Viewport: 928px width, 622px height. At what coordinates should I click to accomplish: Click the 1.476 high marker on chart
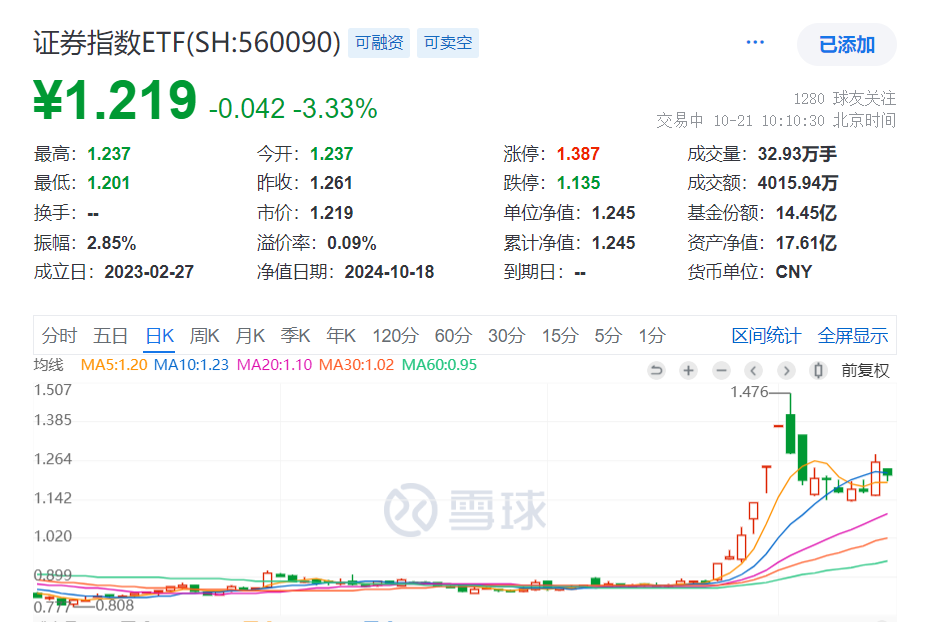(749, 392)
